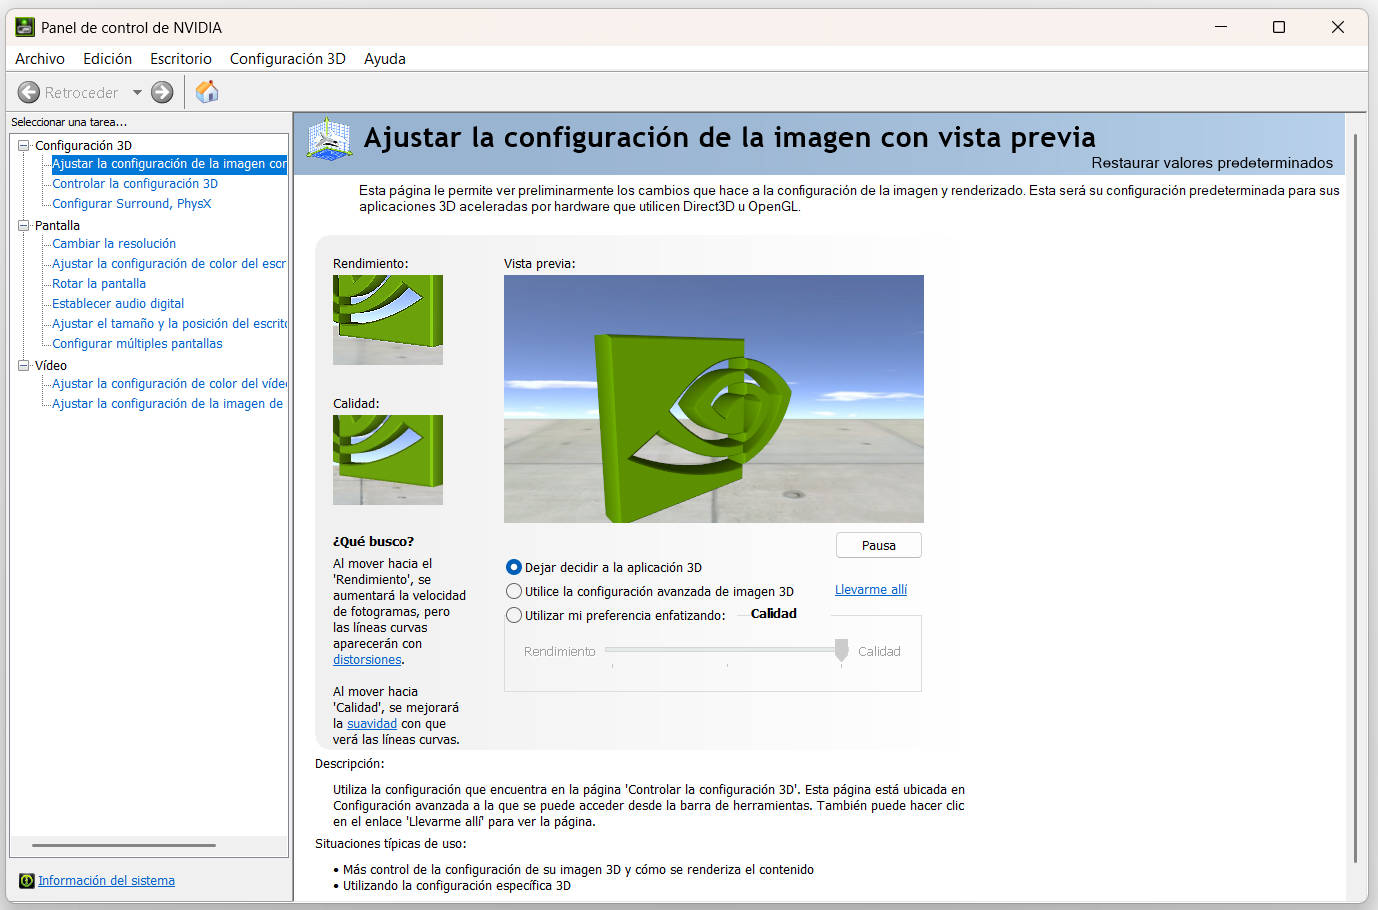This screenshot has width=1378, height=910.
Task: Click the task pane horizontal scrollbar
Action: pyautogui.click(x=124, y=846)
